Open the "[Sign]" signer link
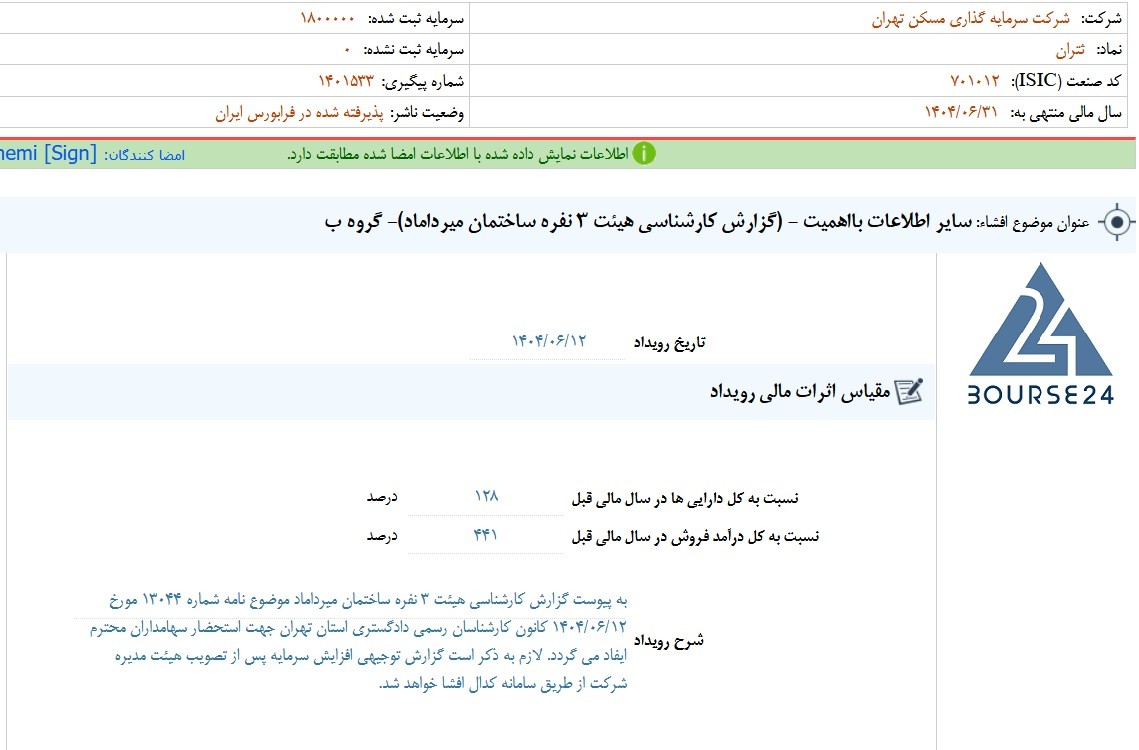The image size is (1139, 750). pos(70,153)
